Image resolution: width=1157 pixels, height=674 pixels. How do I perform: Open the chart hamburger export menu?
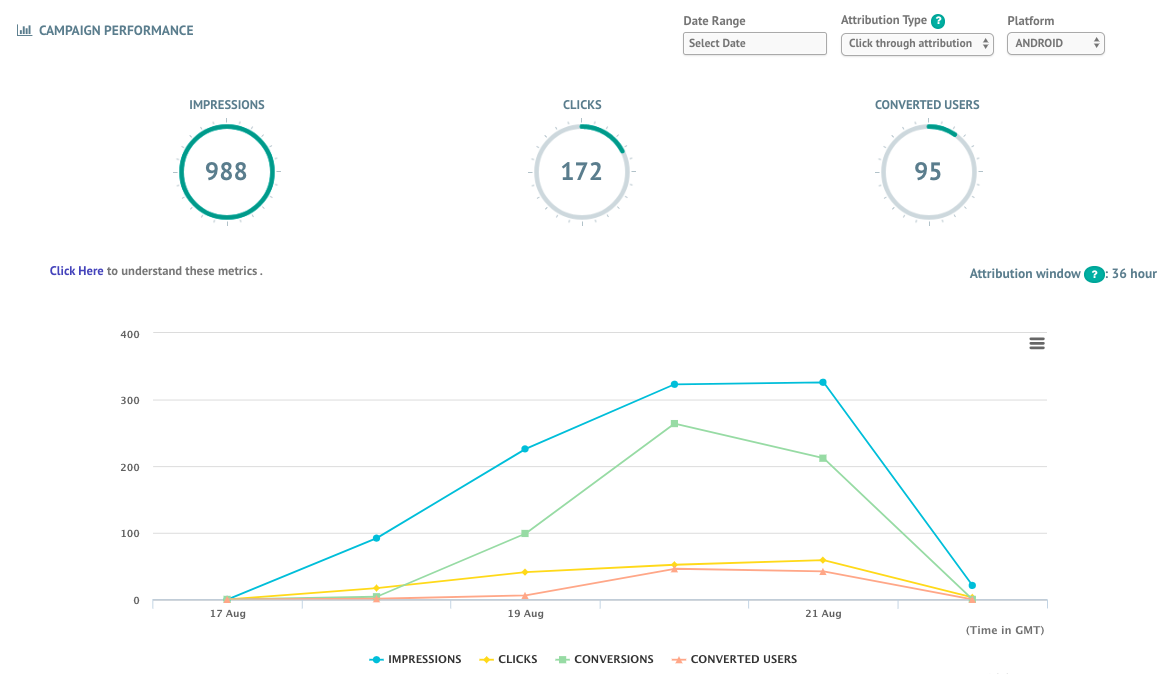pos(1037,343)
